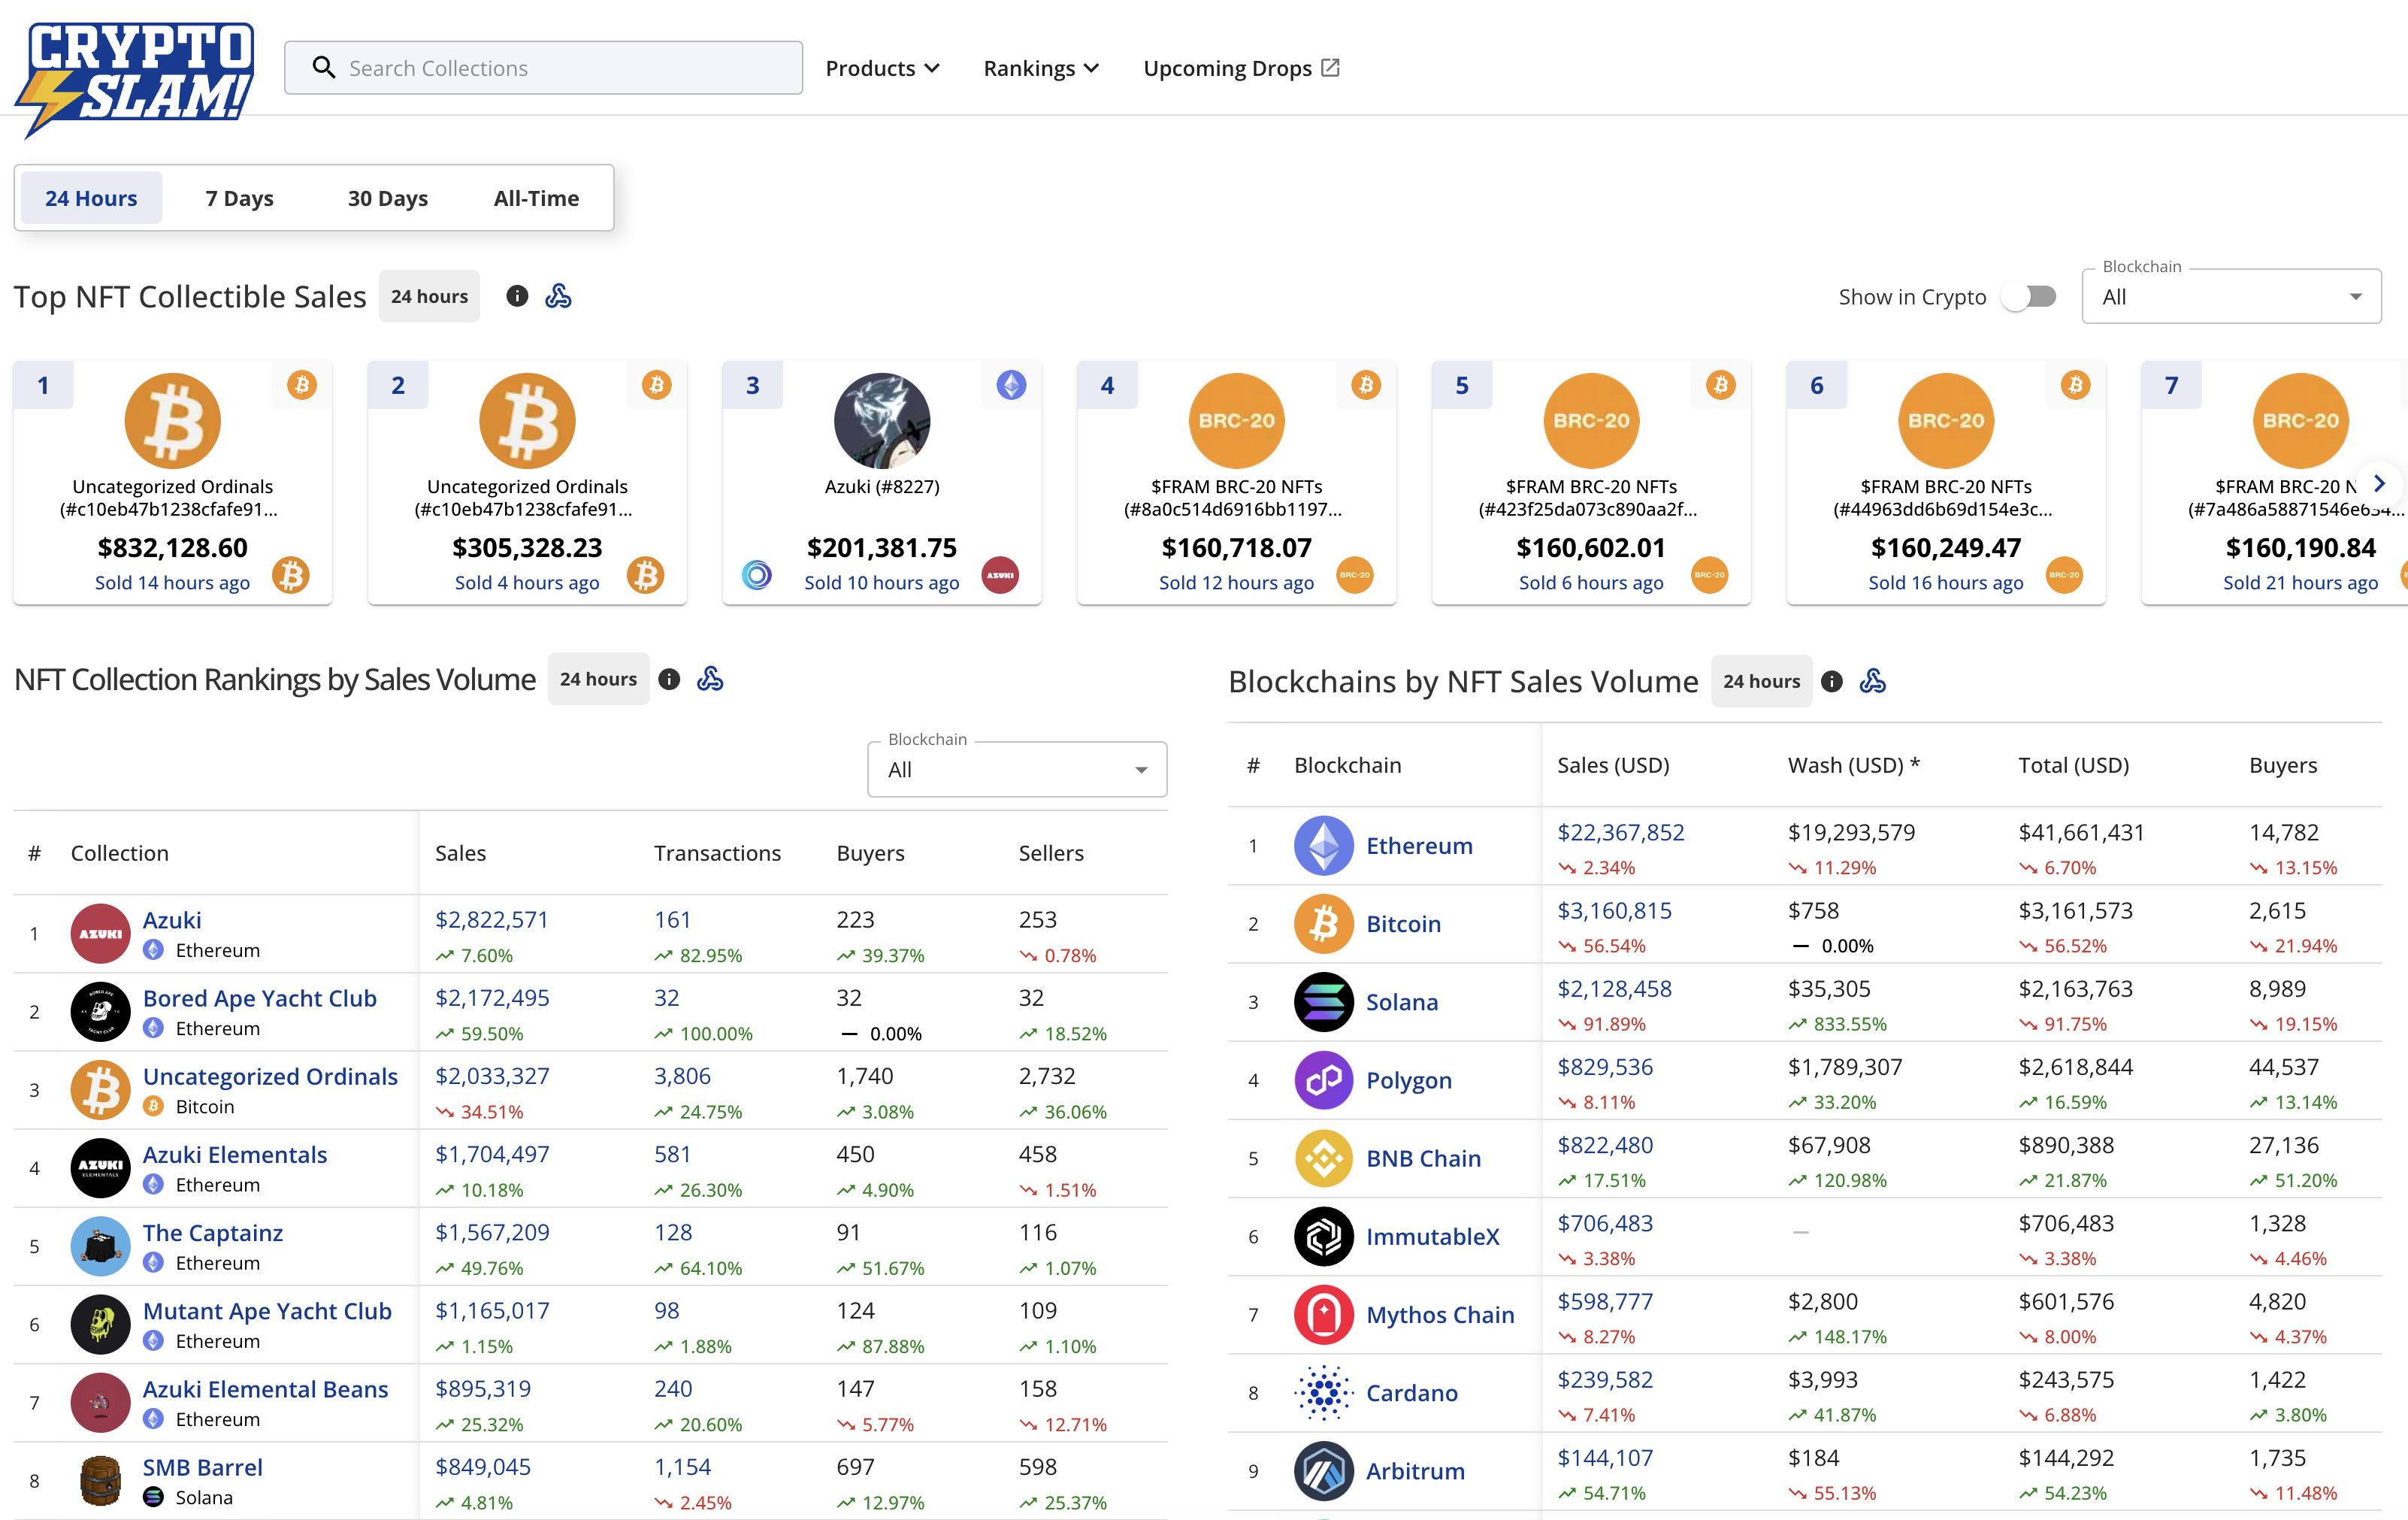Click the Mythos Chain logo icon
The width and height of the screenshot is (2408, 1520).
[1323, 1315]
